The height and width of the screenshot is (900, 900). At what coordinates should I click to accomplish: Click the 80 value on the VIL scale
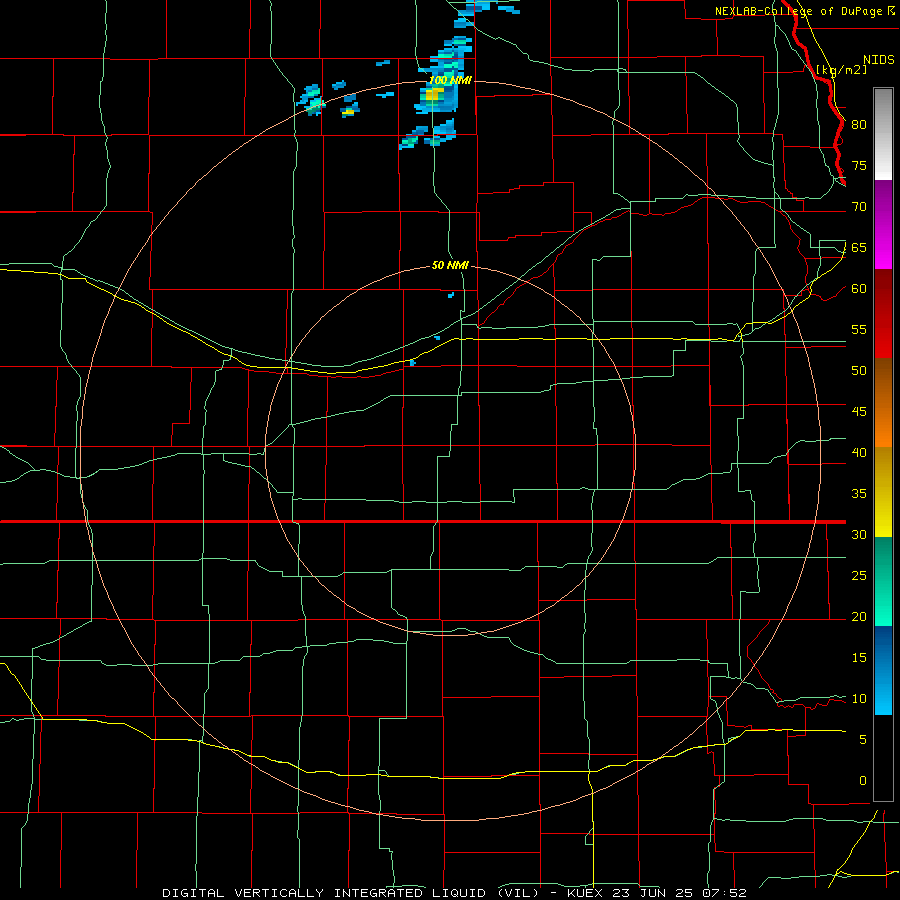pos(859,125)
